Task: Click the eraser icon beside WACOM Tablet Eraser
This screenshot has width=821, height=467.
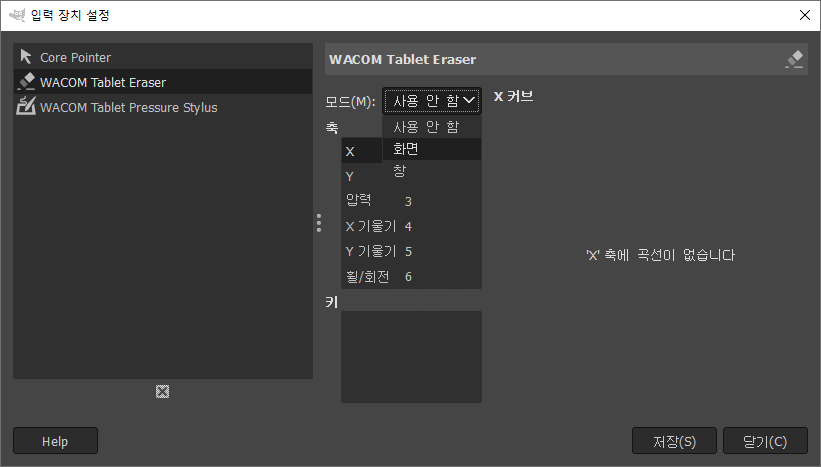Action: pyautogui.click(x=26, y=82)
